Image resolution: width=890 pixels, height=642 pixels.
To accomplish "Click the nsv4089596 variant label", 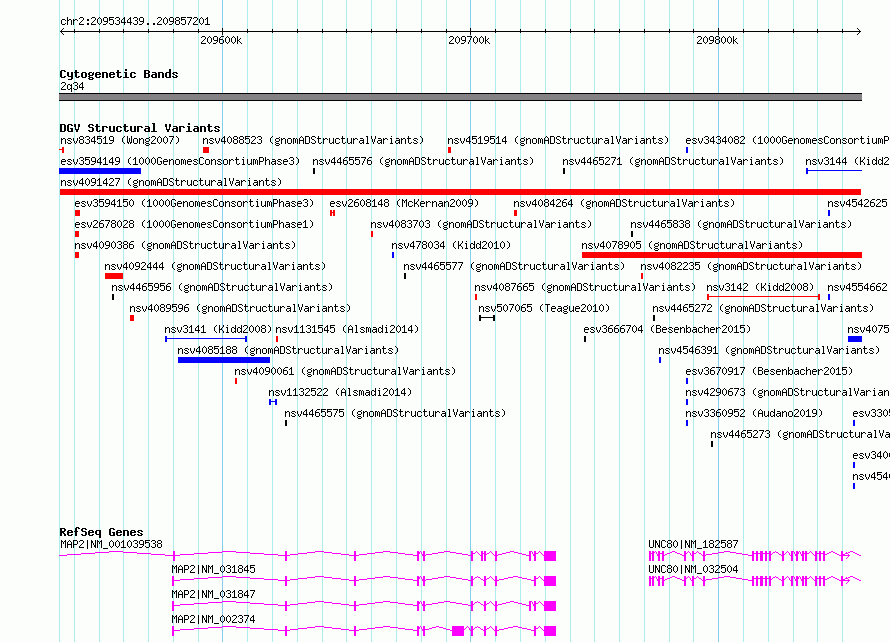I will (240, 308).
